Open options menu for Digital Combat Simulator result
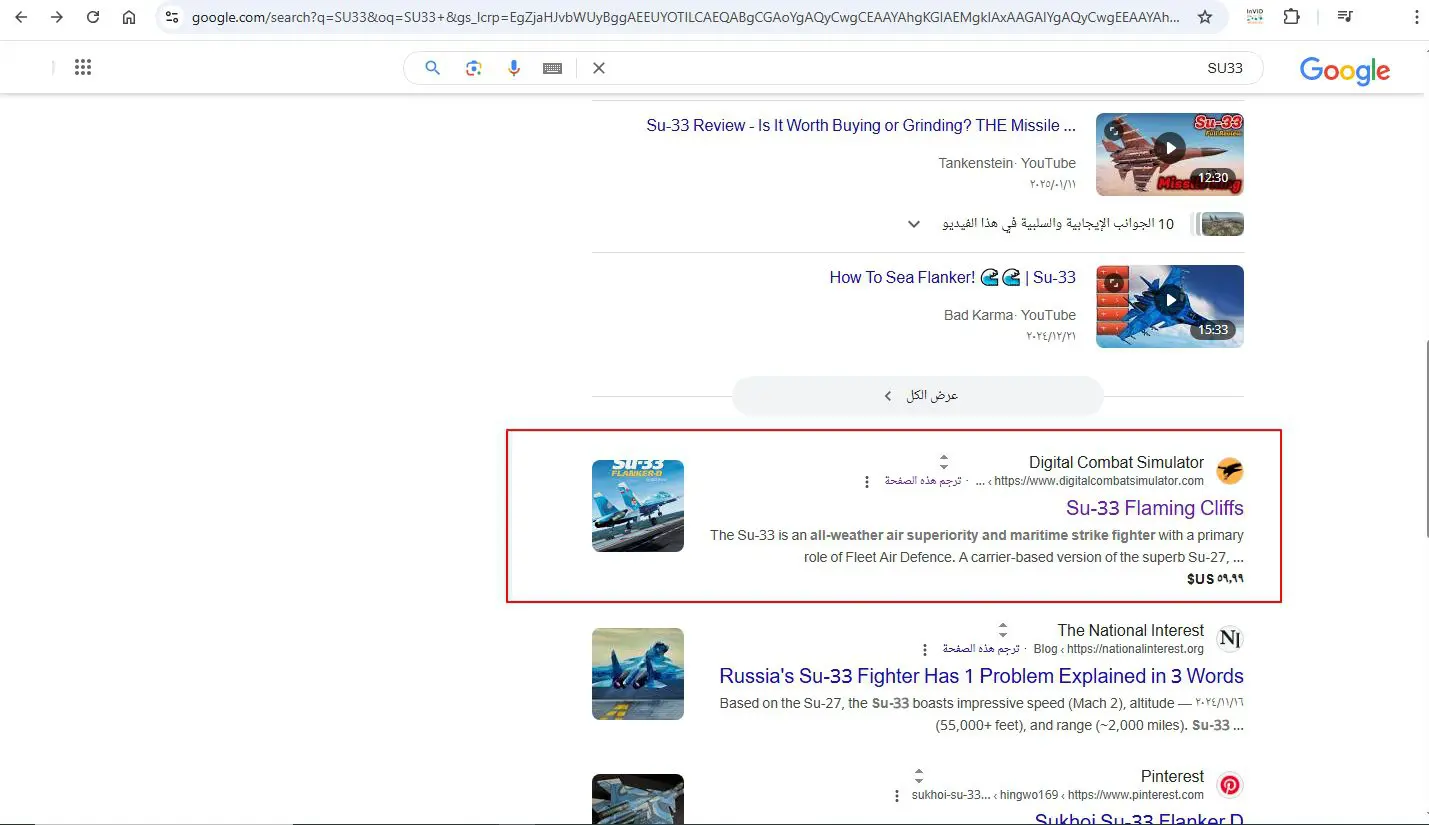Screen dimensions: 1429x825 coord(867,482)
